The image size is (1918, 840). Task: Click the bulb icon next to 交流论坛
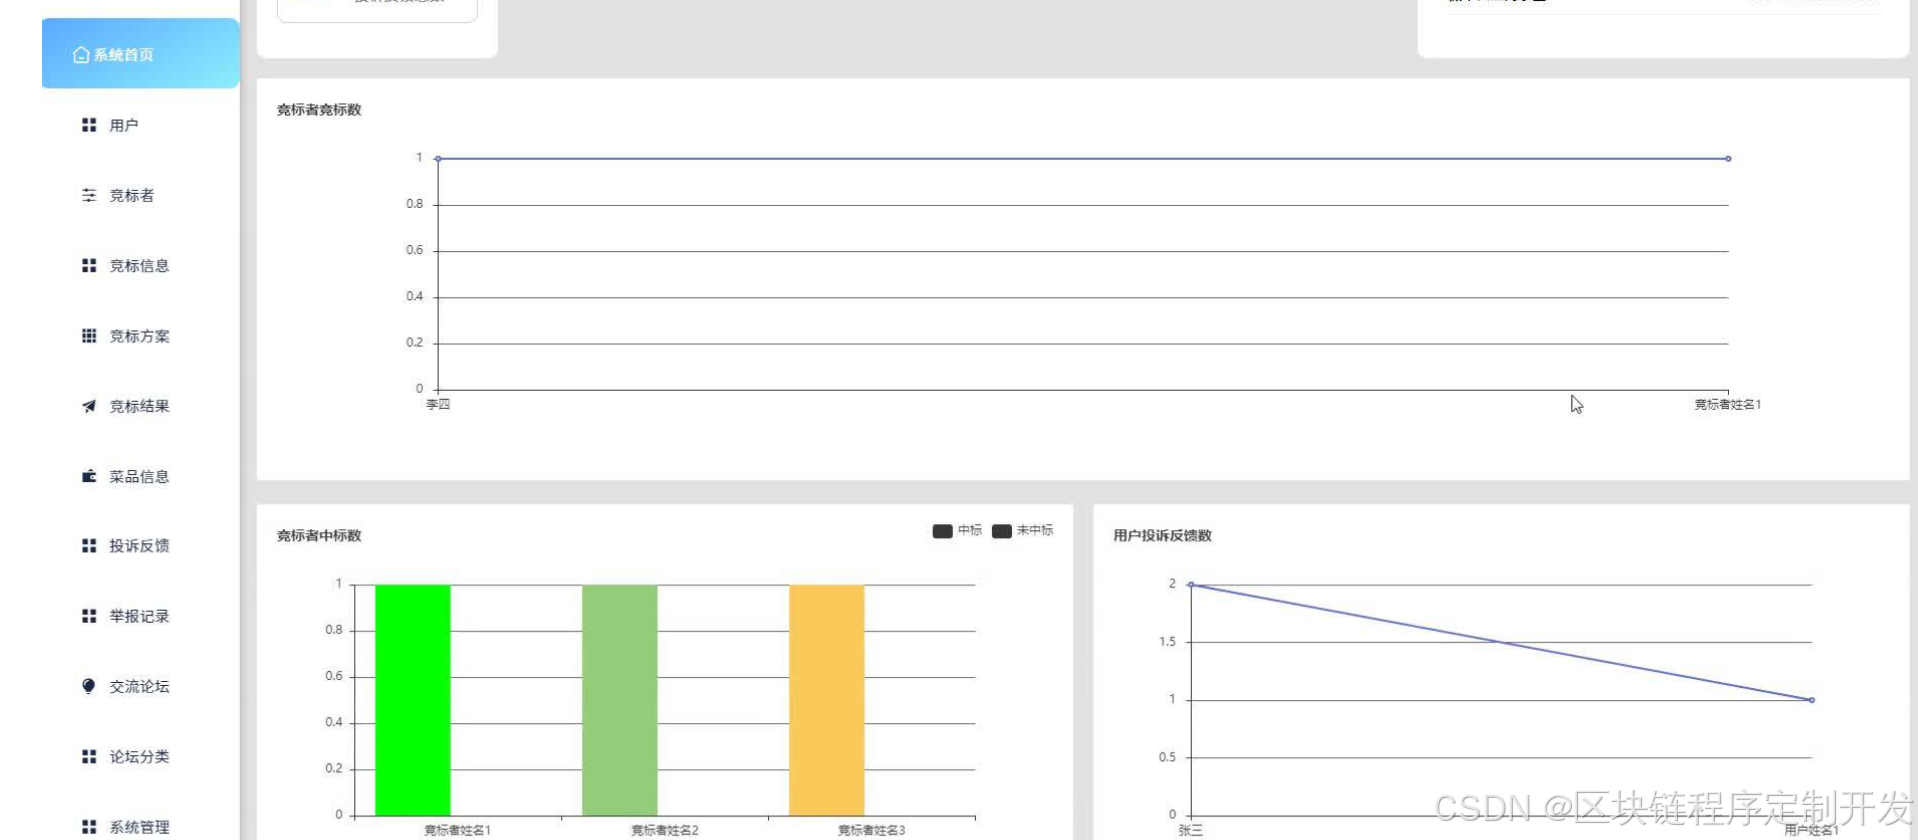pos(89,686)
